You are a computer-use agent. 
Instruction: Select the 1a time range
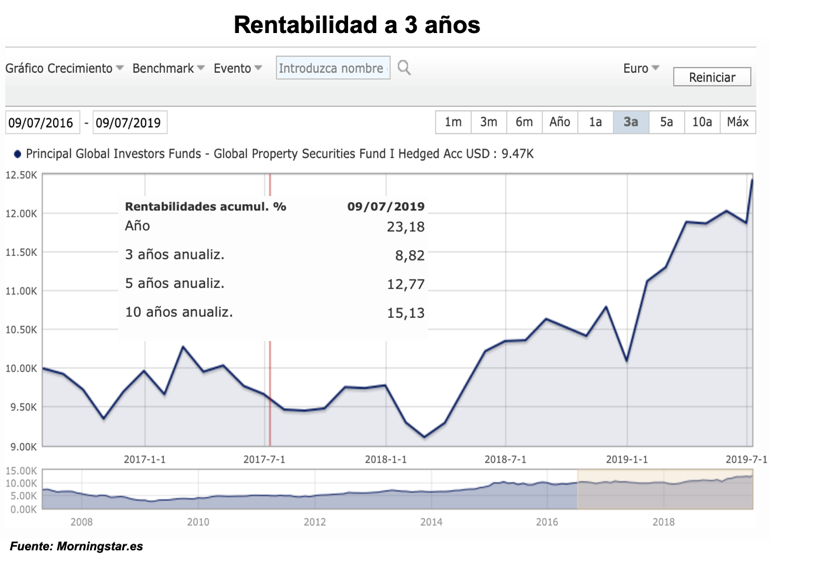click(x=595, y=122)
